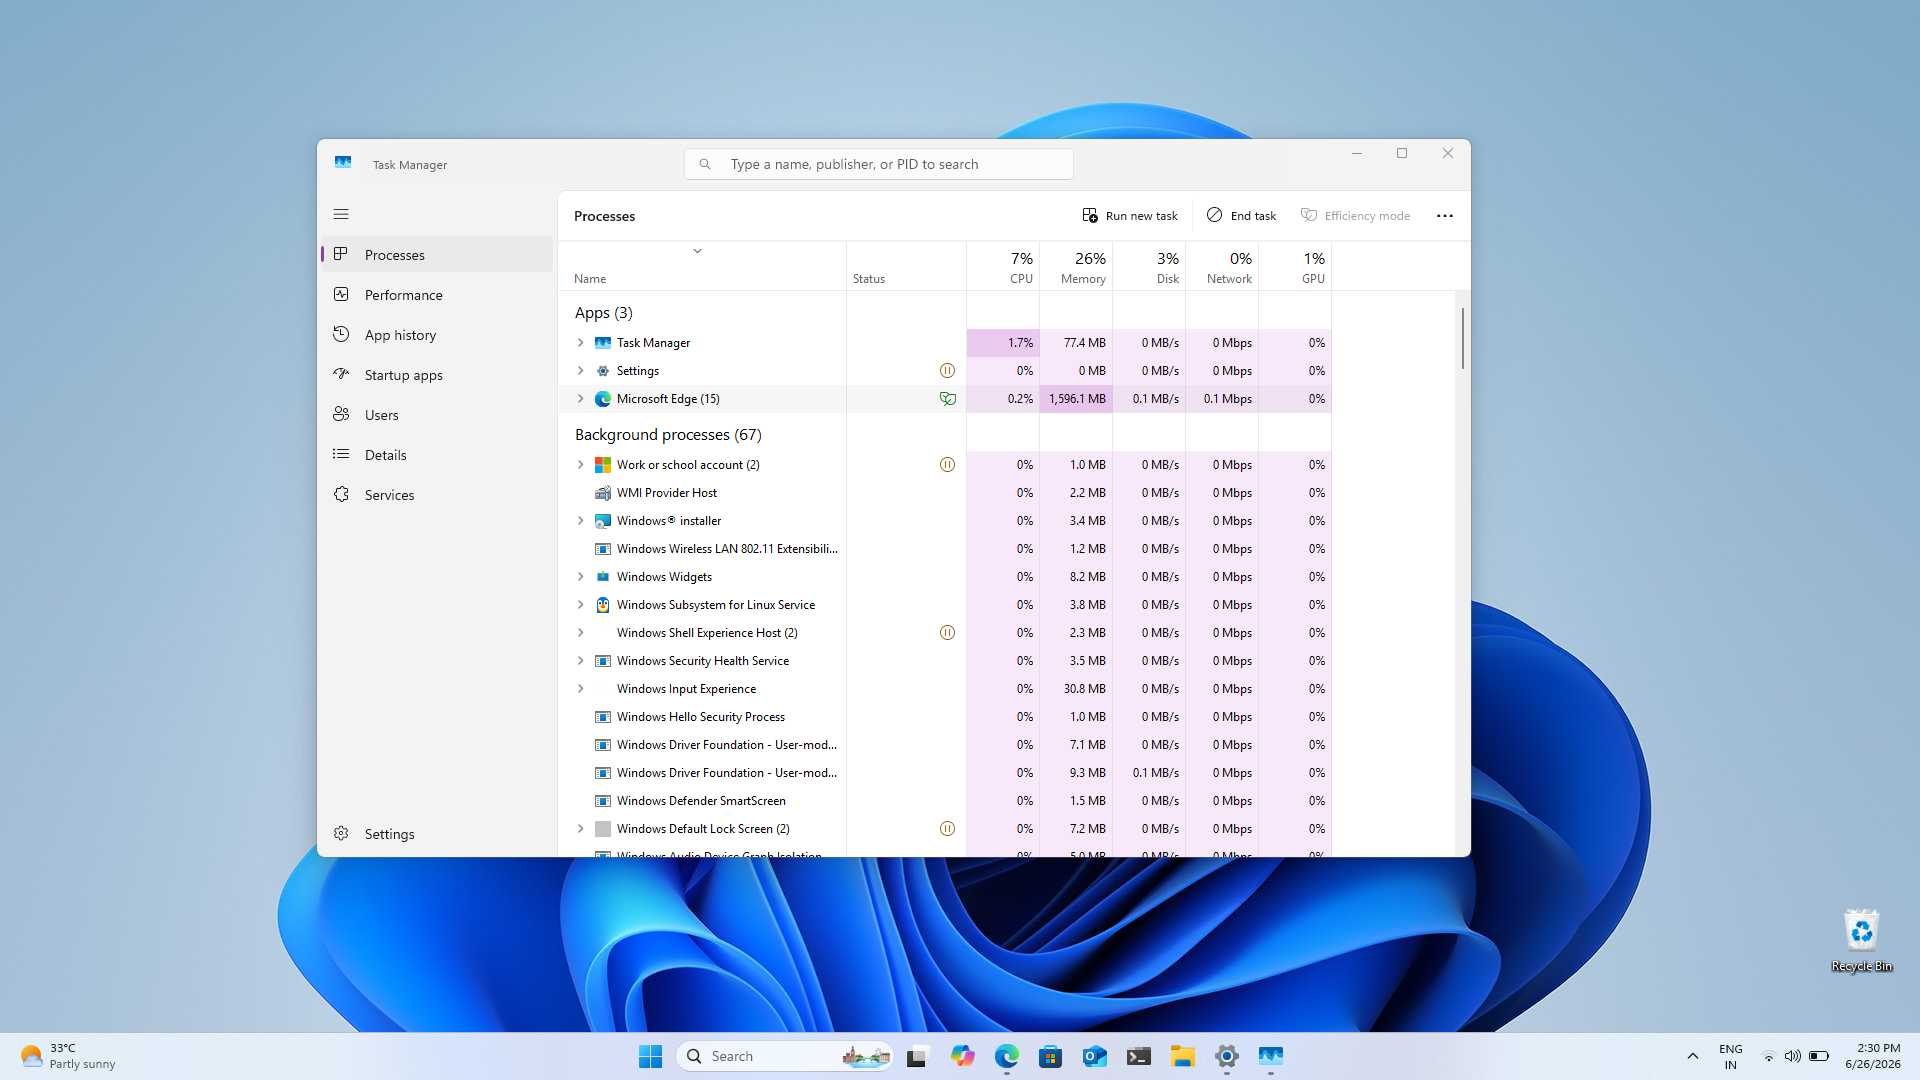Image resolution: width=1920 pixels, height=1080 pixels.
Task: Focus the name, publisher, or PID search field
Action: tap(879, 164)
